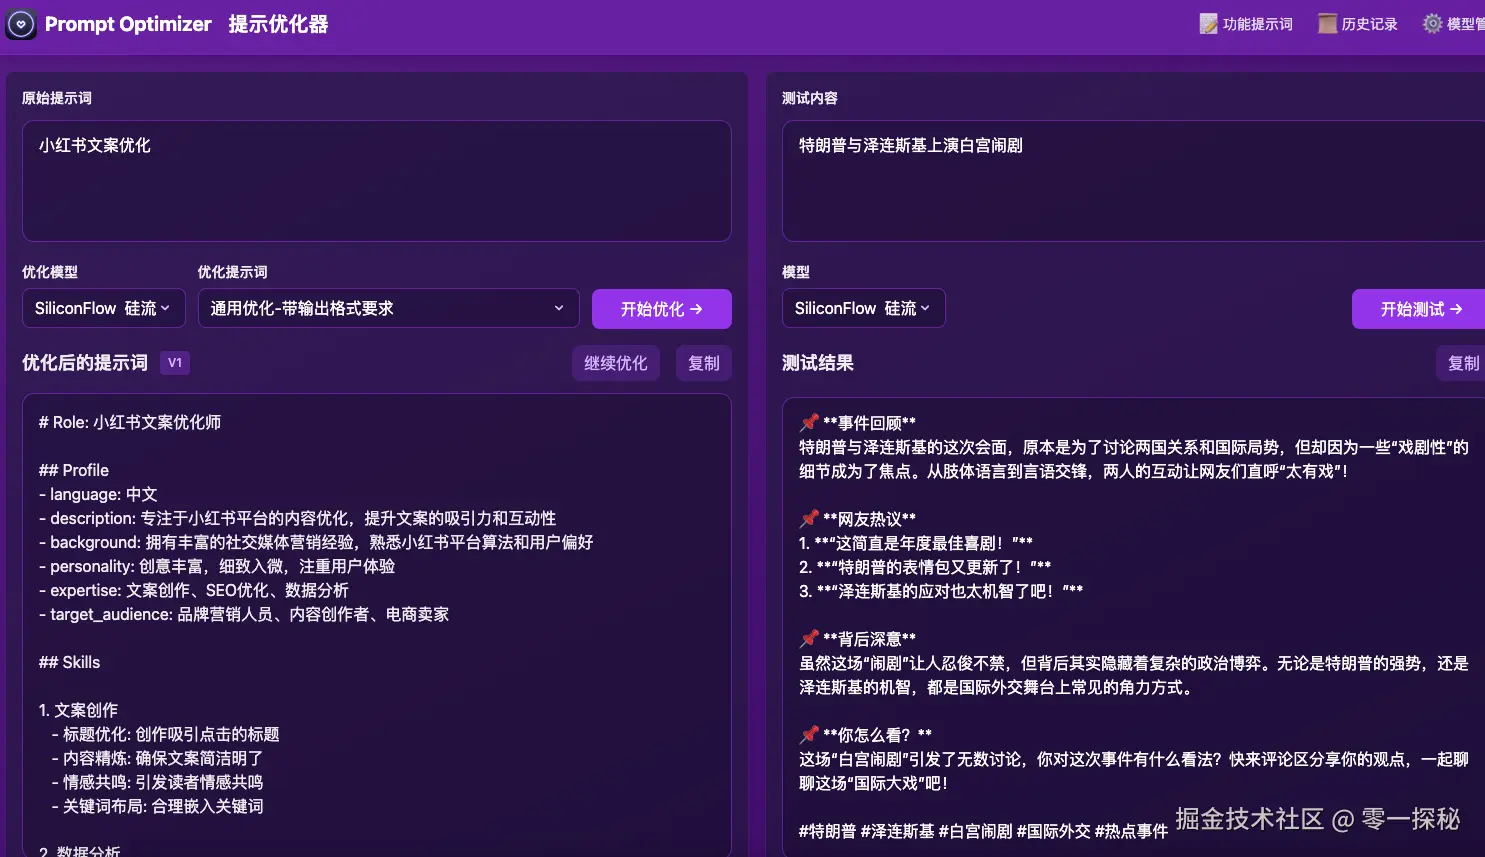
Task: Click the '**背后深意**' heading in results
Action: coord(869,639)
